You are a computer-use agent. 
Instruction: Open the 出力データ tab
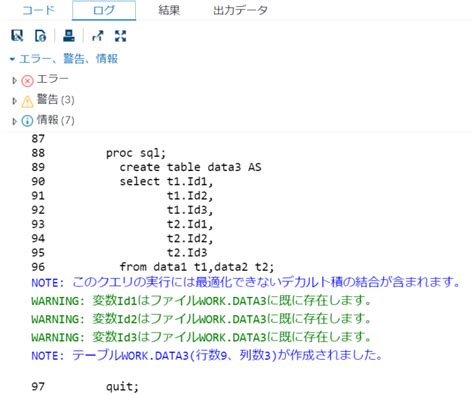(240, 10)
